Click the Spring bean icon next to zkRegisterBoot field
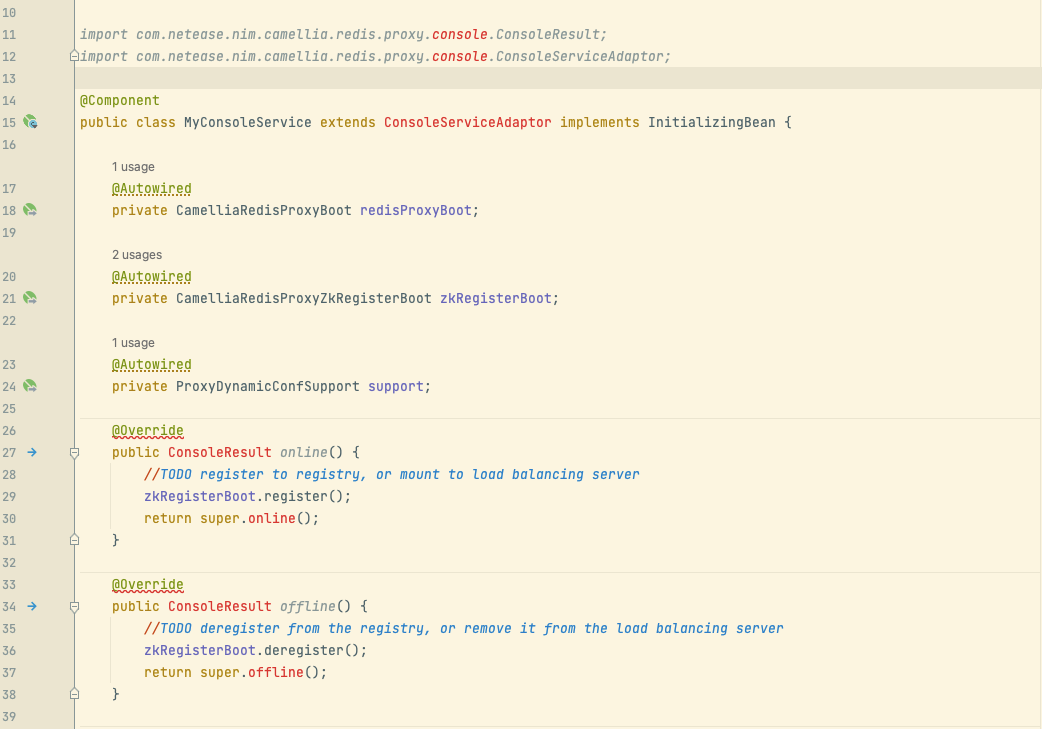Viewport: 1042px width, 729px height. pos(30,297)
